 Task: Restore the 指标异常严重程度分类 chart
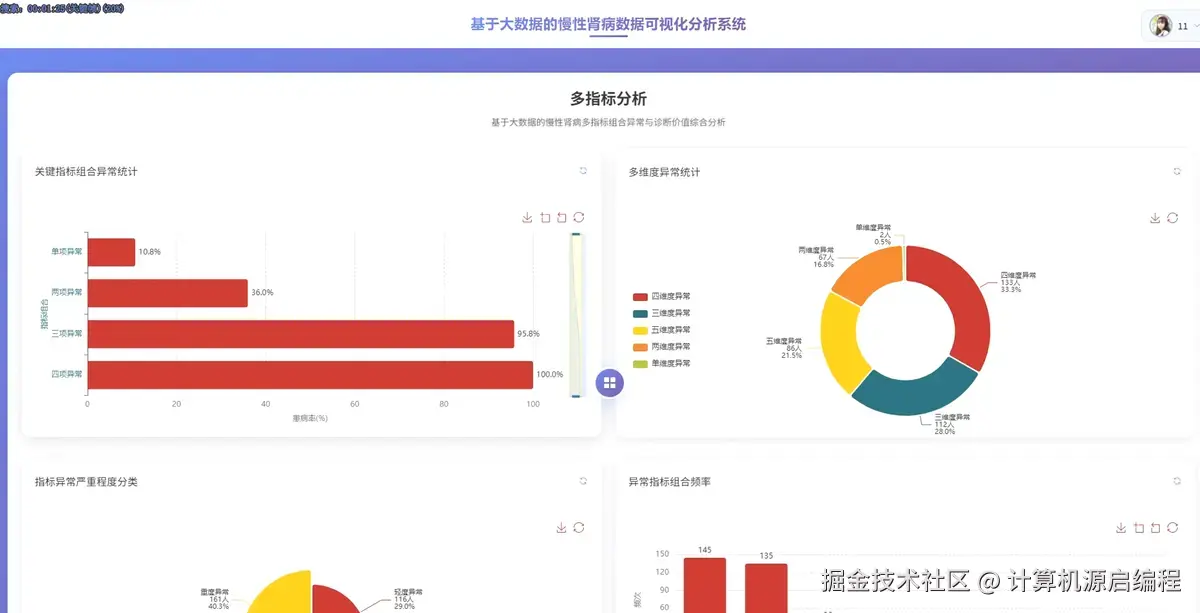pyautogui.click(x=578, y=528)
